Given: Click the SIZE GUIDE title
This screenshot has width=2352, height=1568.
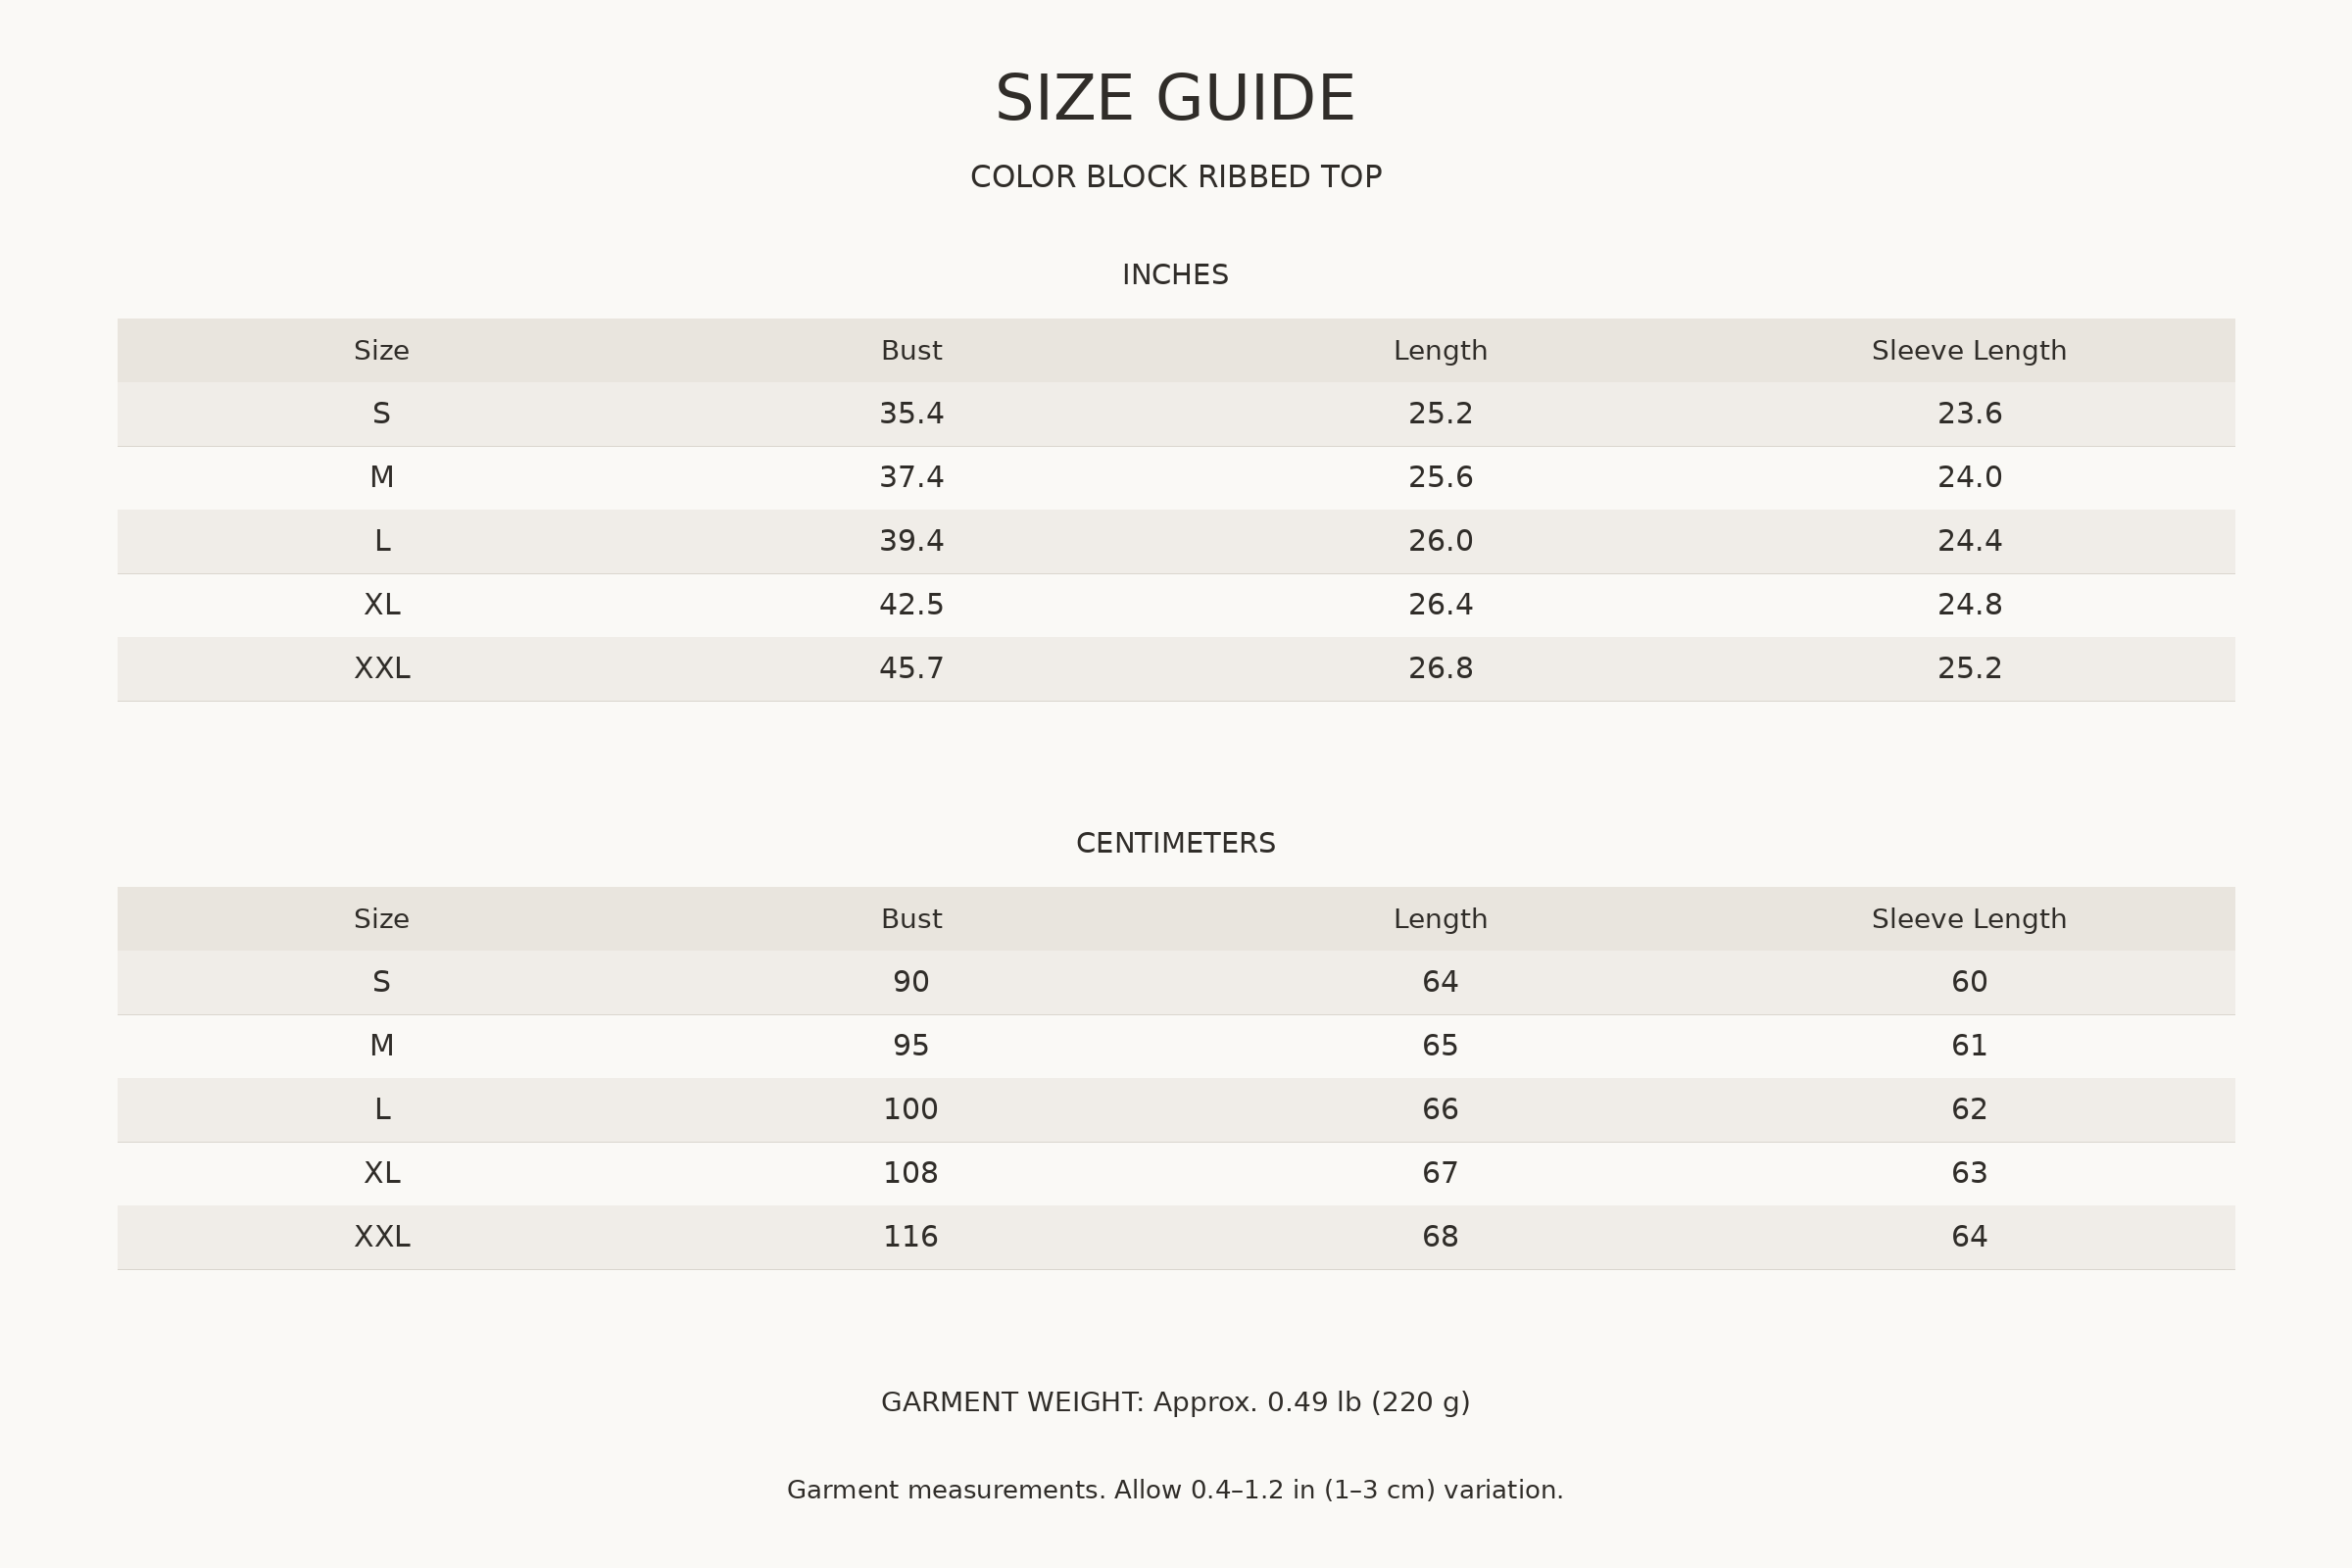Looking at the screenshot, I should tap(1175, 99).
